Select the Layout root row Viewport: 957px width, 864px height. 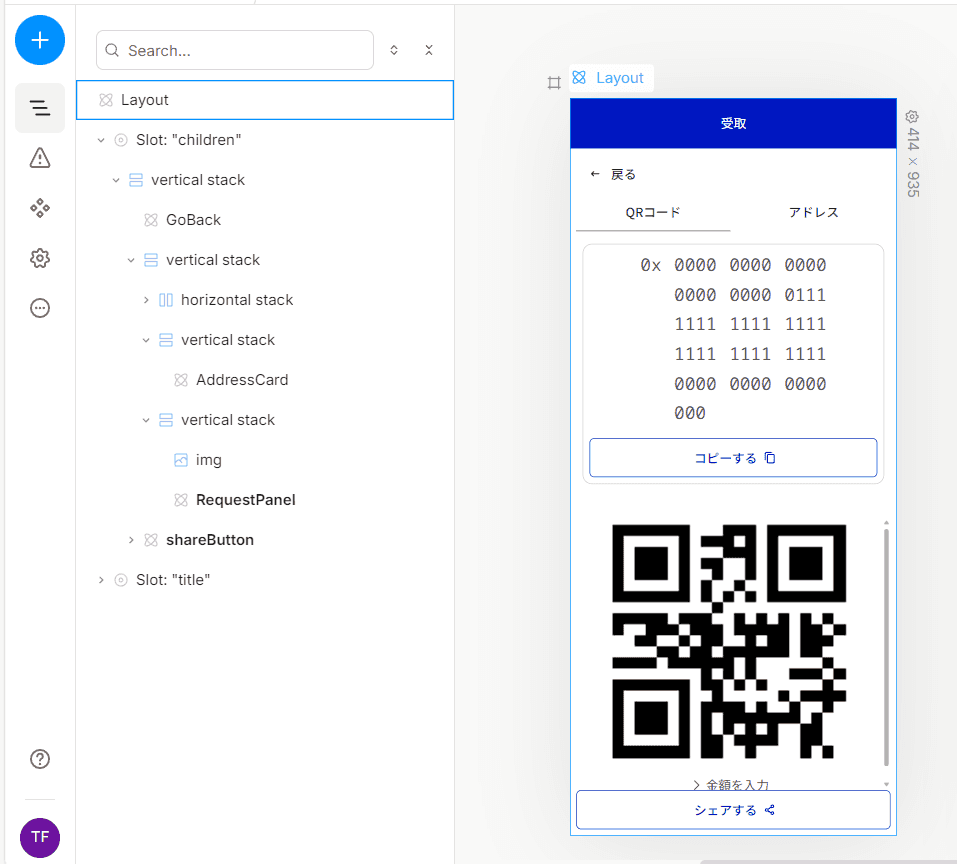coord(265,100)
